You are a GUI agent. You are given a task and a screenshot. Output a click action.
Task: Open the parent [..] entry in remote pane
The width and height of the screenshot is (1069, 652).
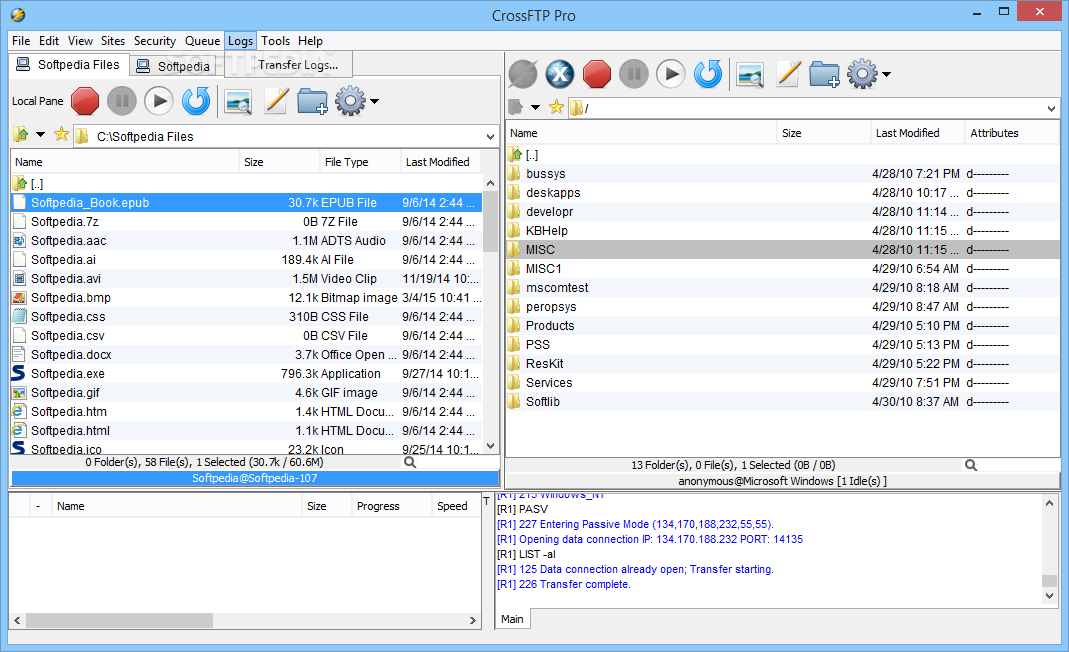pyautogui.click(x=783, y=155)
